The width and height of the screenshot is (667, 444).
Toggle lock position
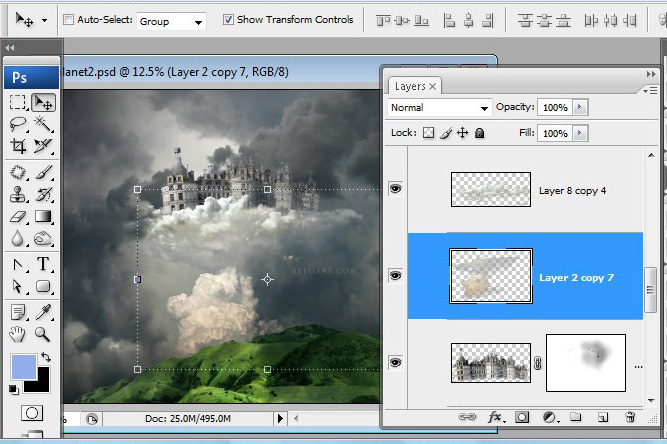point(462,133)
